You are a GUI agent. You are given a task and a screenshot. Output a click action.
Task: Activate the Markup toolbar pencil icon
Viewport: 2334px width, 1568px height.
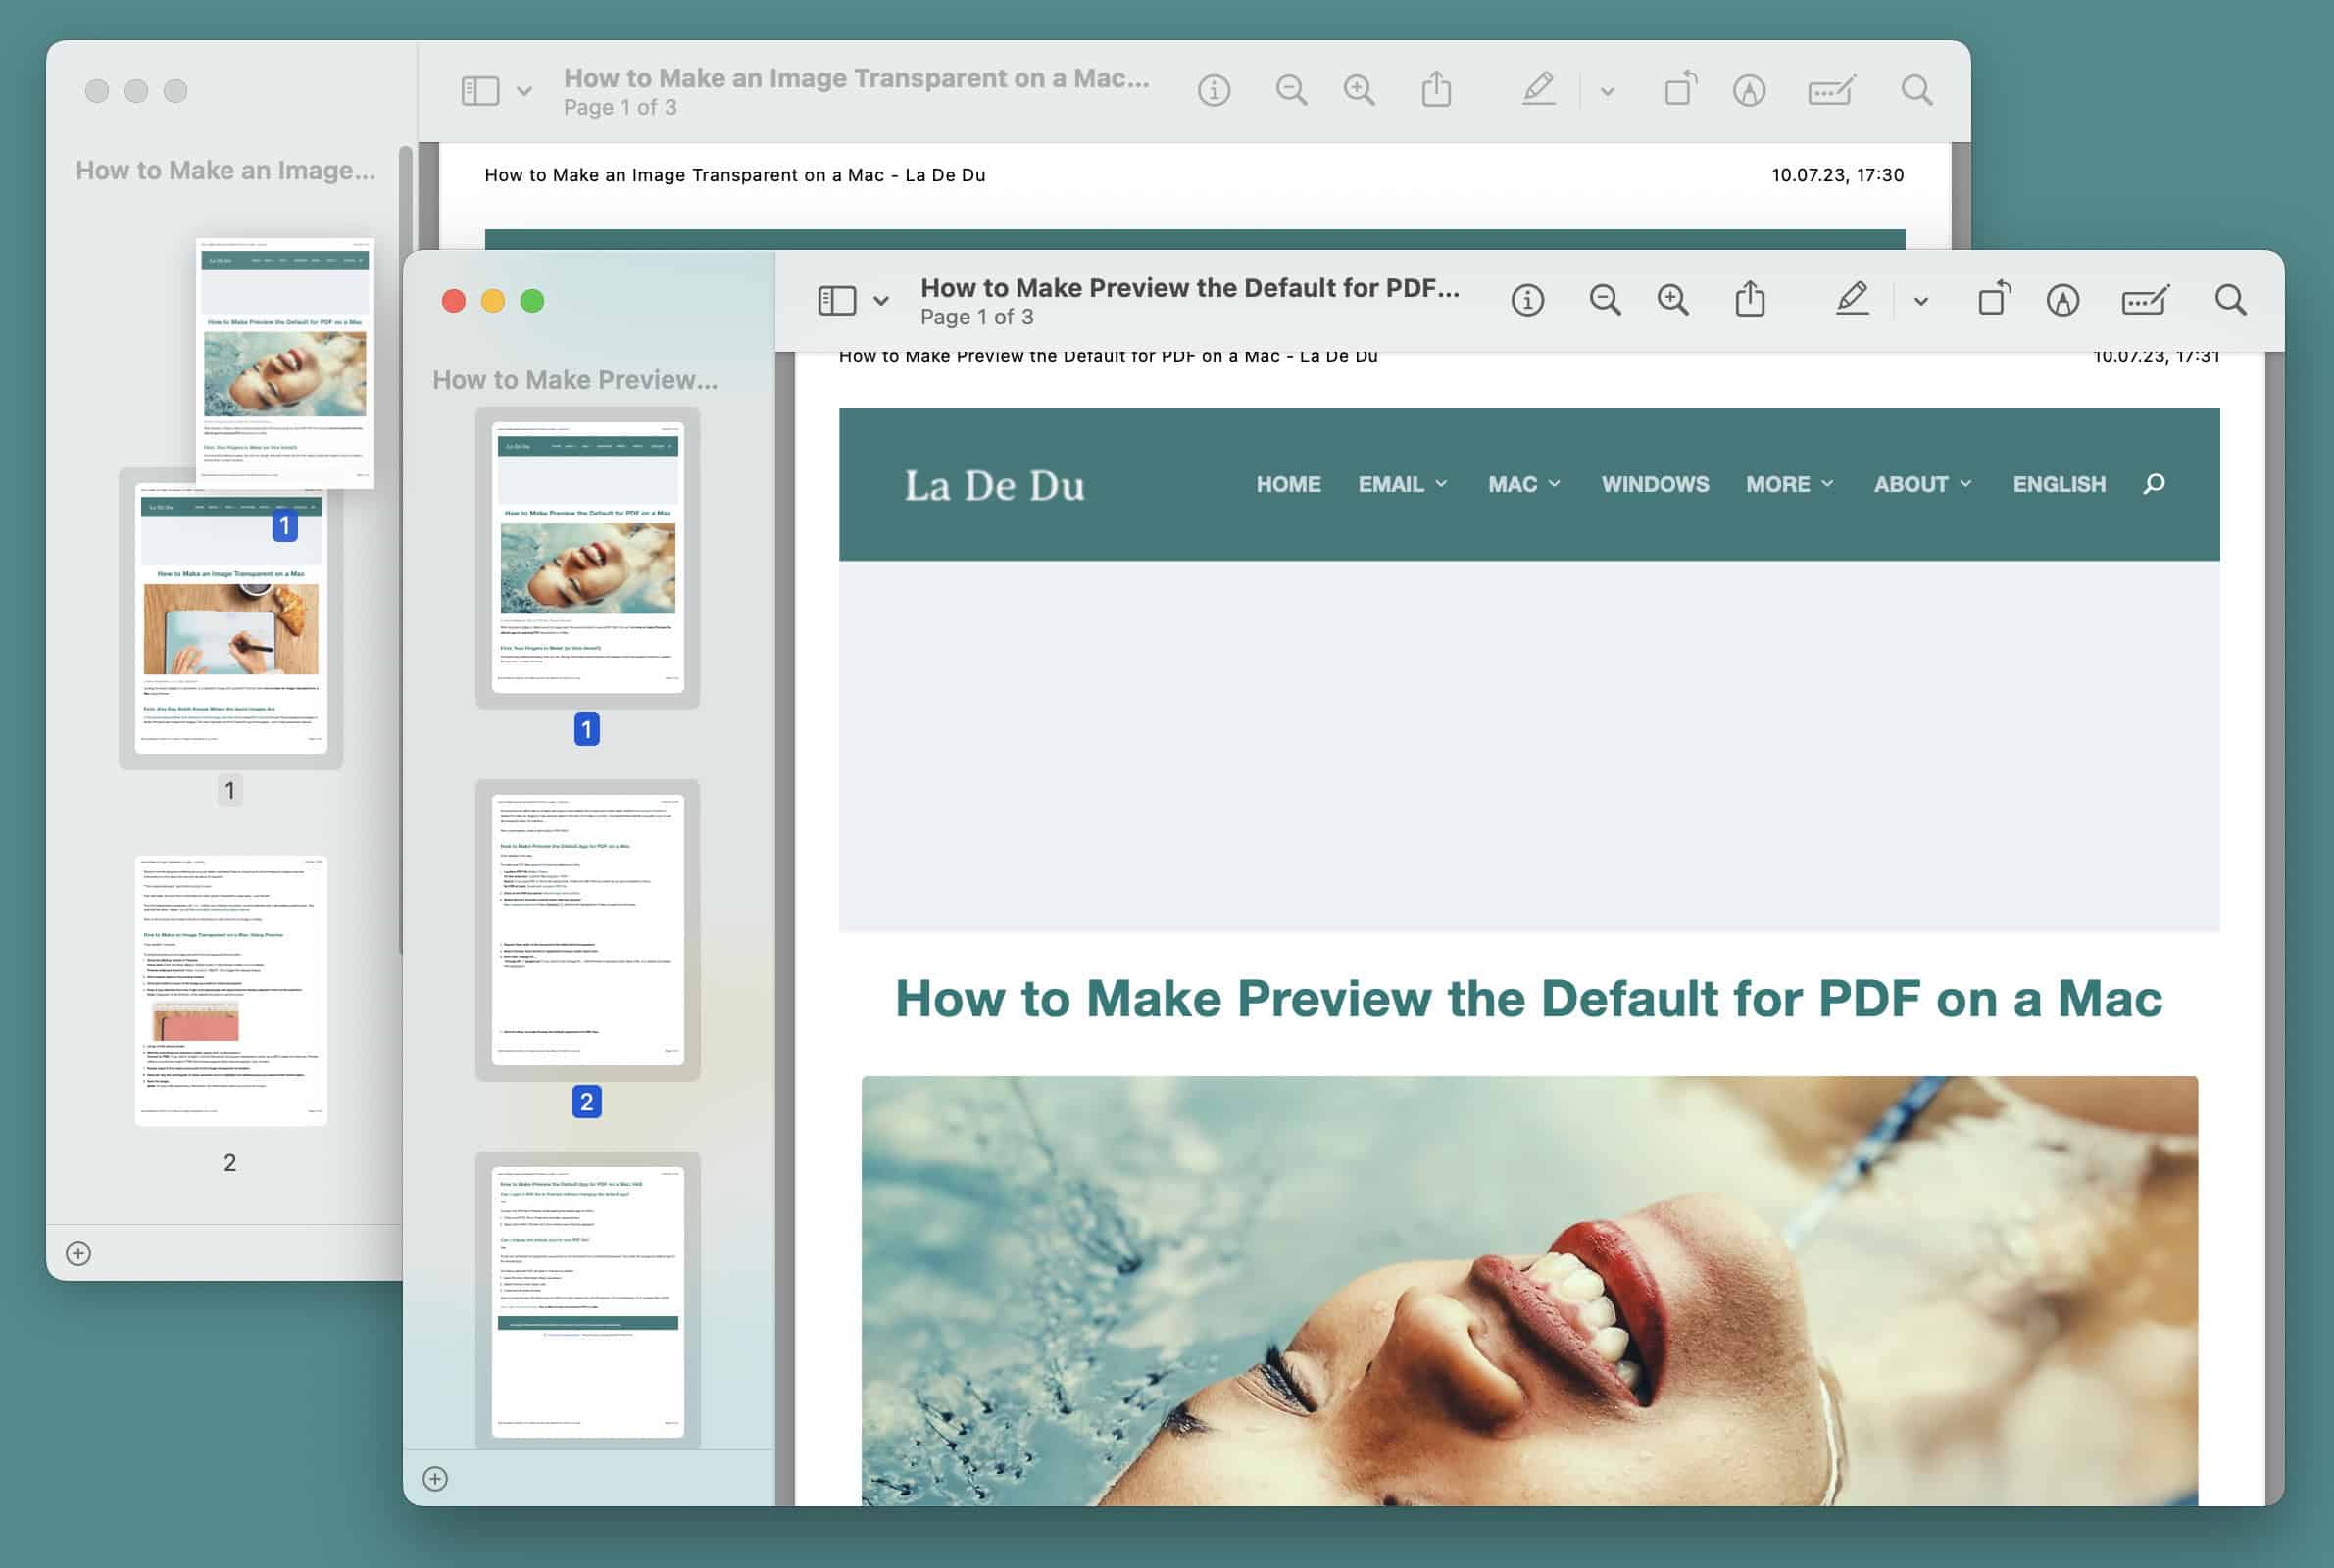pyautogui.click(x=1853, y=299)
